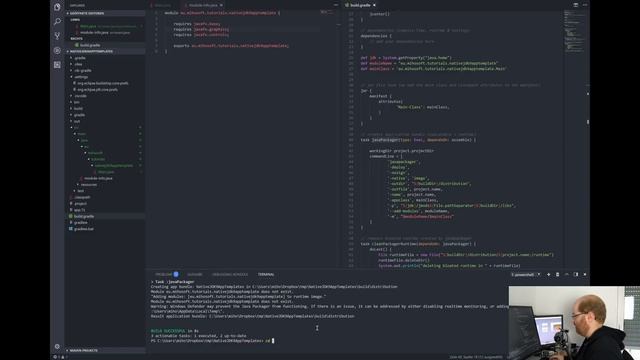Screen dimensions: 640x360
Task: Collapse the main folder under src
Action: click(x=82, y=133)
